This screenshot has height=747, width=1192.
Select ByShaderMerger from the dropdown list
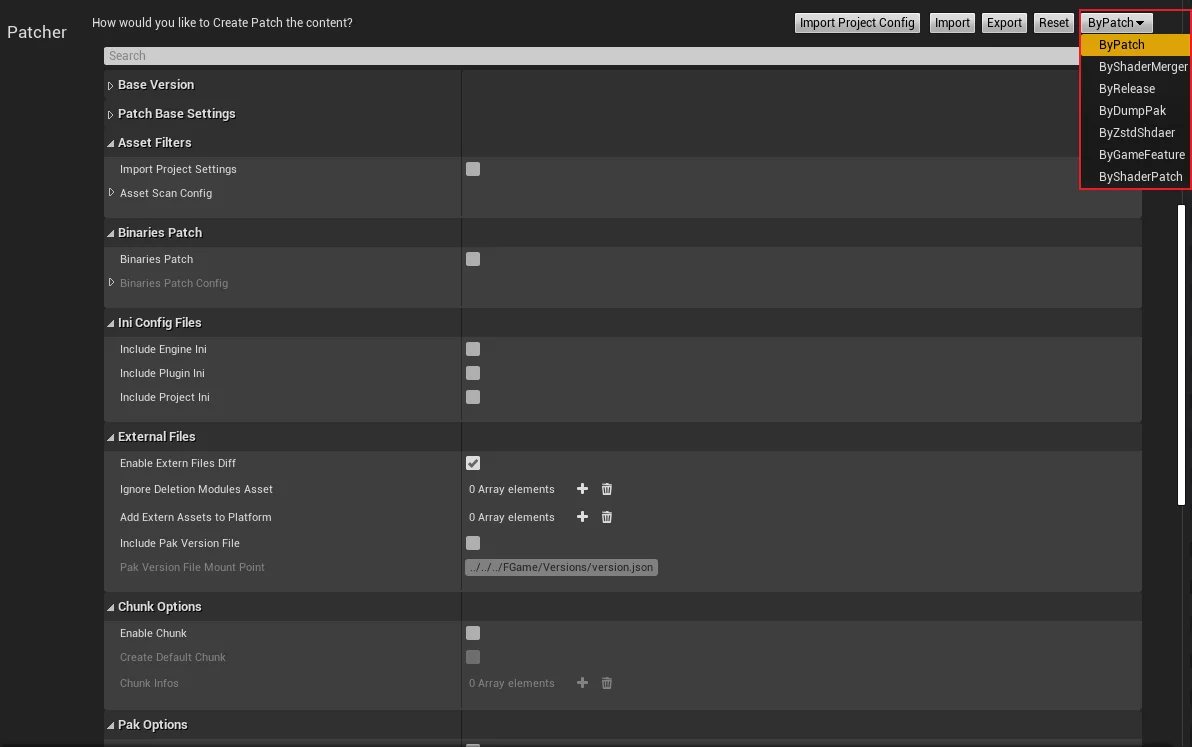tap(1142, 67)
